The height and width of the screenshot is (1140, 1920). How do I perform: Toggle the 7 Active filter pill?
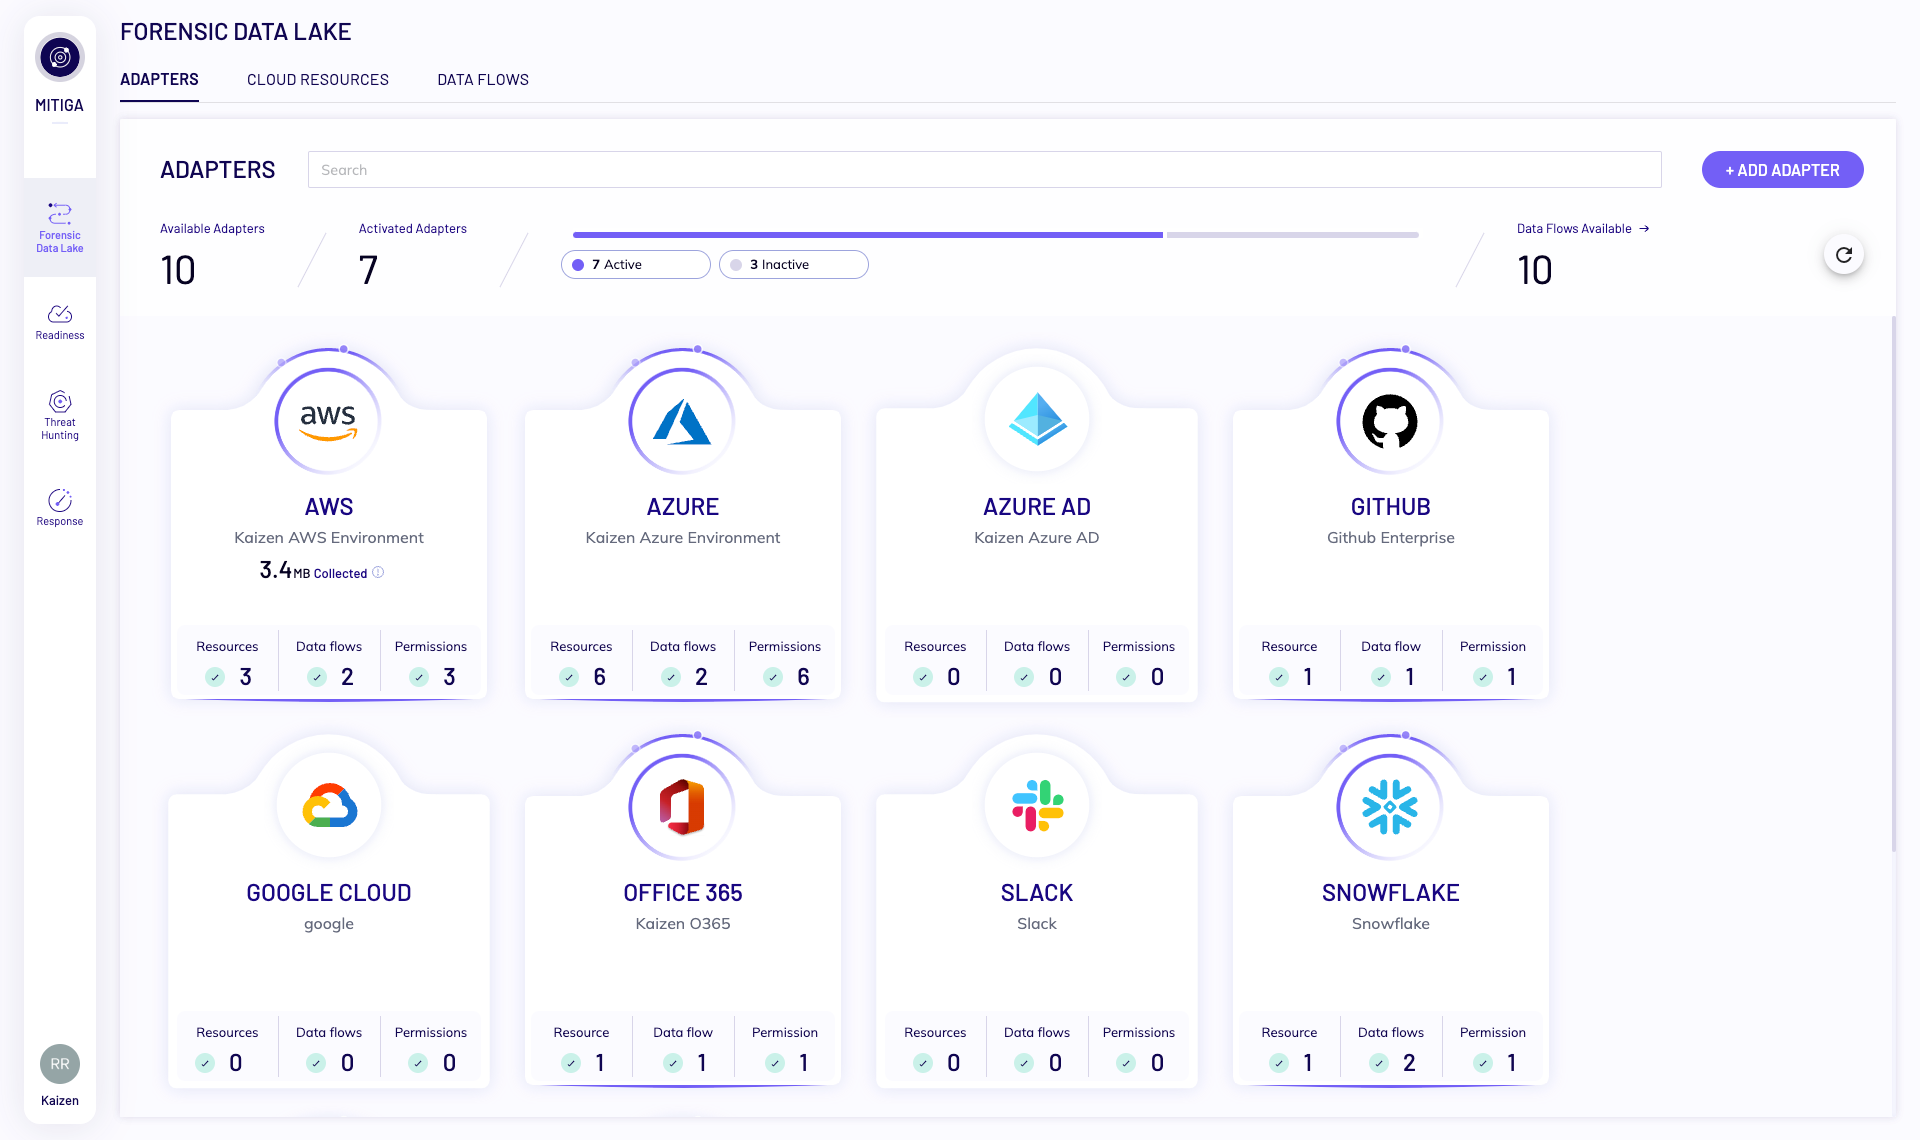pos(635,264)
